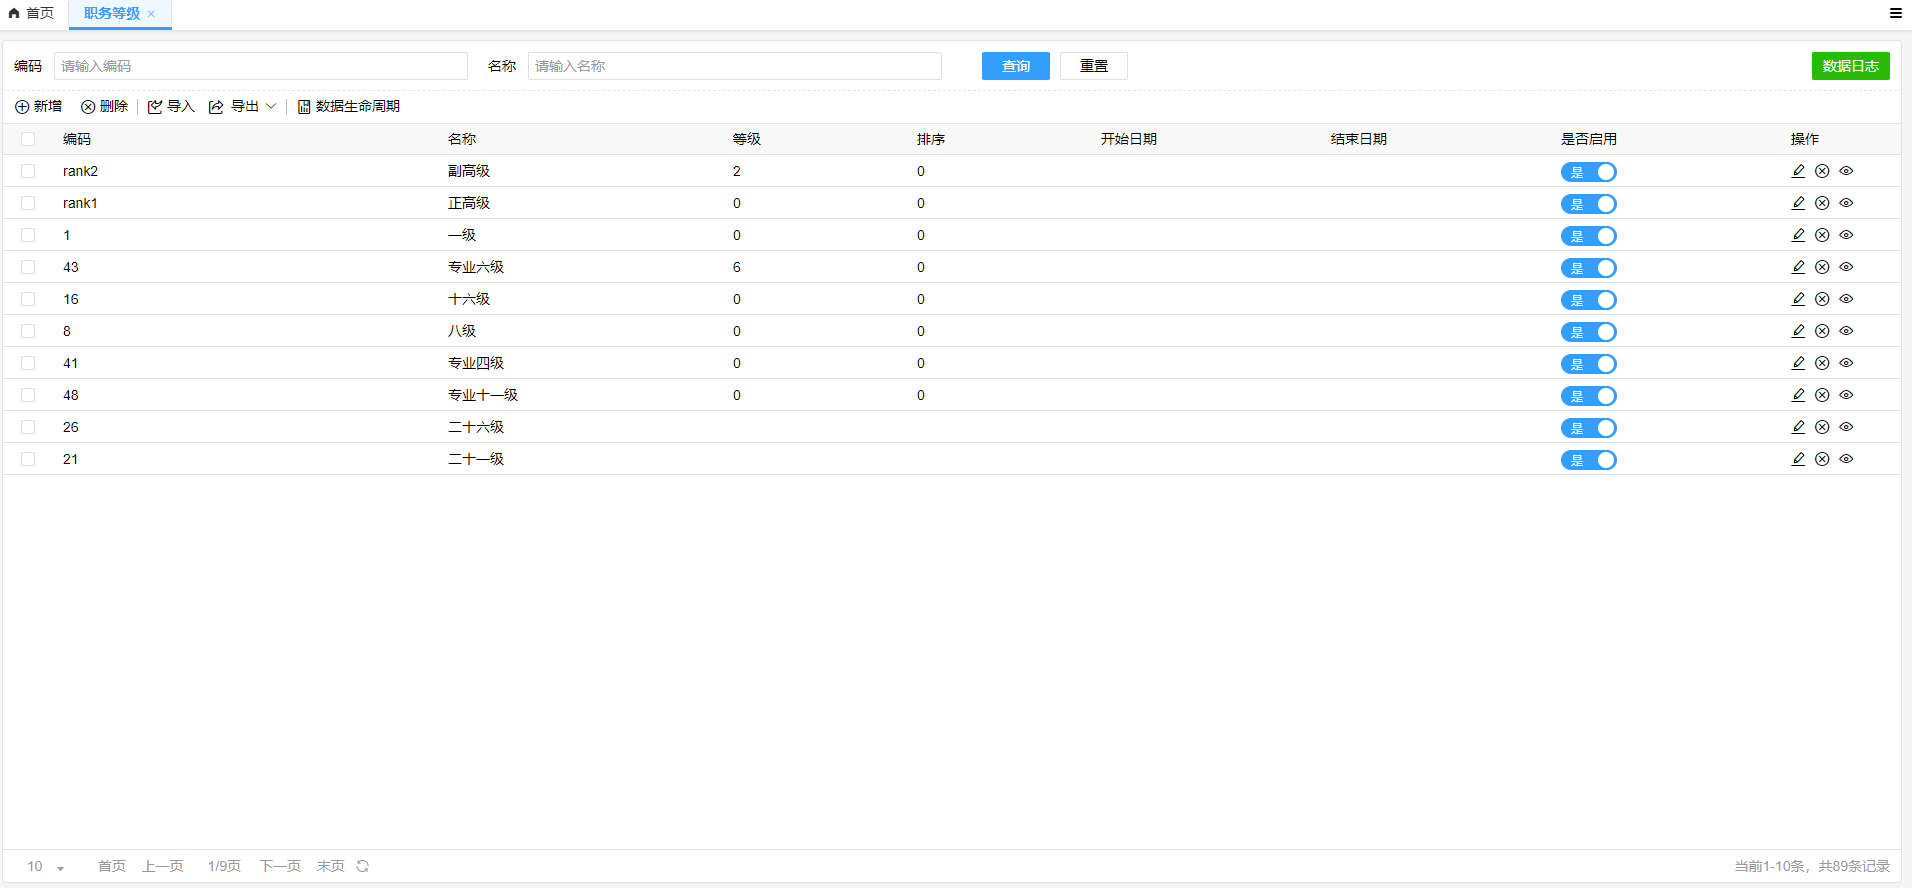Viewport: 1912px width, 888px height.
Task: Jump to 末页 last page
Action: (331, 866)
